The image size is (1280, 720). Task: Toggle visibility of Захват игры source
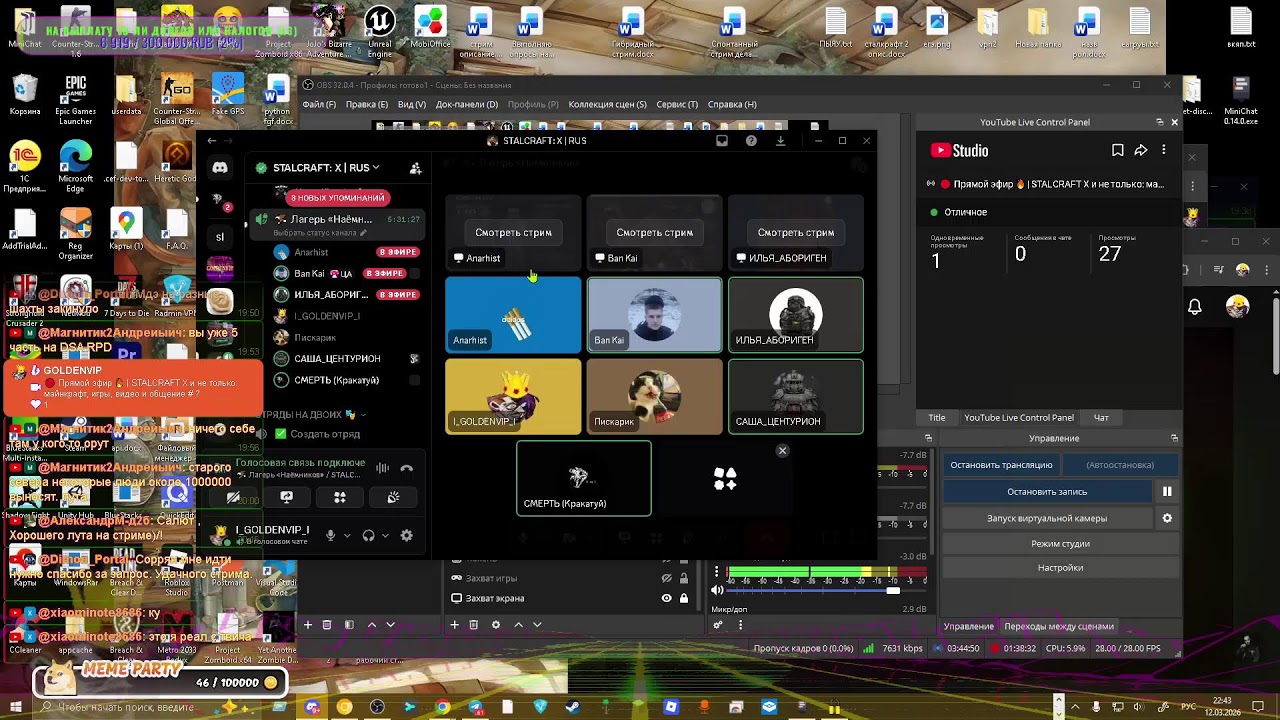pos(666,578)
